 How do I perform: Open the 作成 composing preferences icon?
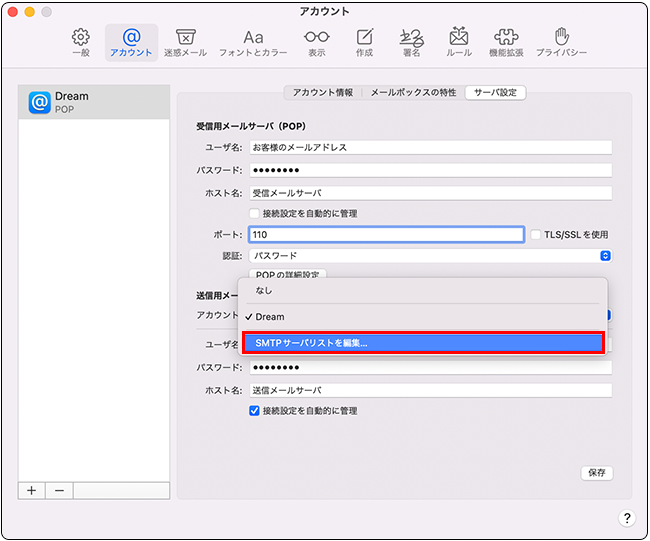point(366,42)
